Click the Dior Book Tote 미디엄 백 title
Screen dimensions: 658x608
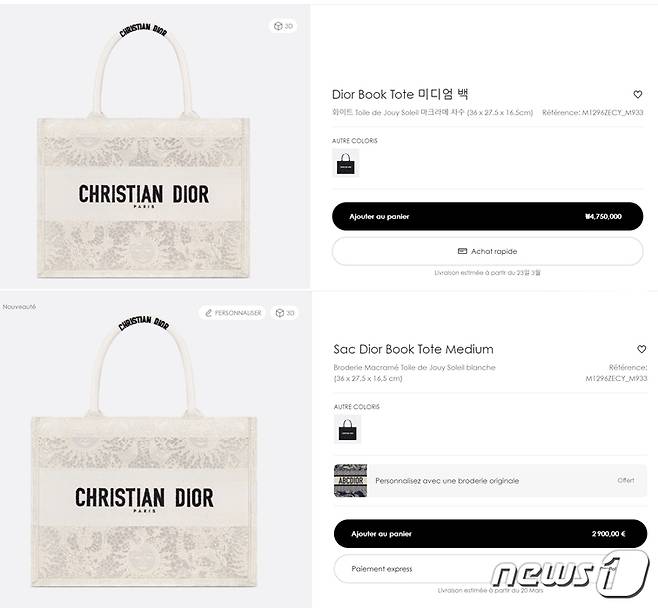pos(400,94)
